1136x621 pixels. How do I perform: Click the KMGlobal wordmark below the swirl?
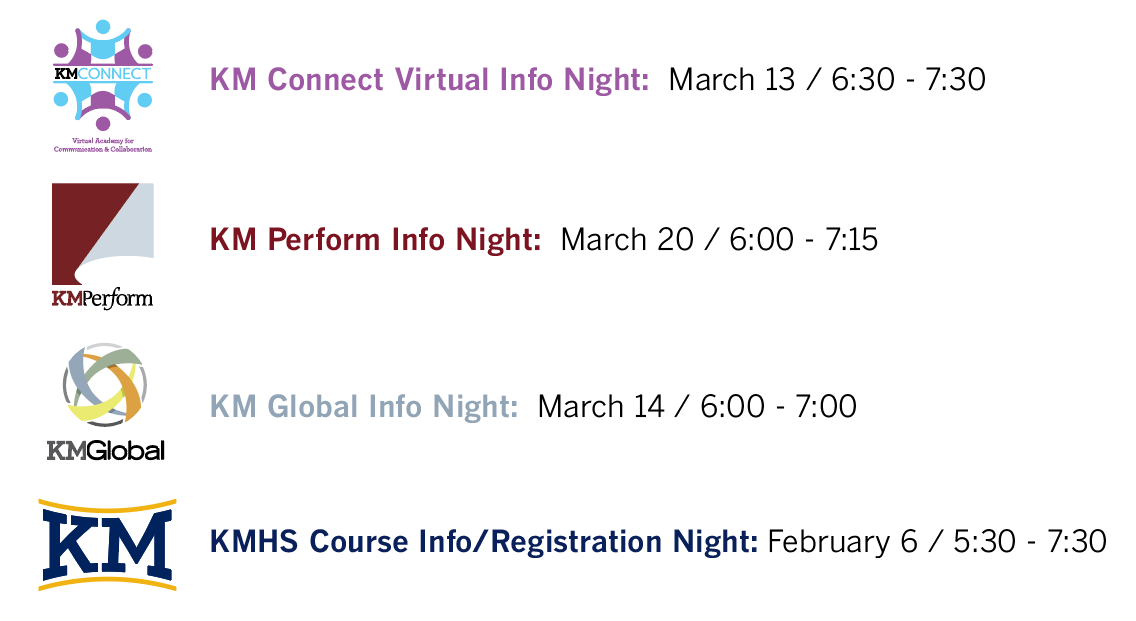click(105, 451)
